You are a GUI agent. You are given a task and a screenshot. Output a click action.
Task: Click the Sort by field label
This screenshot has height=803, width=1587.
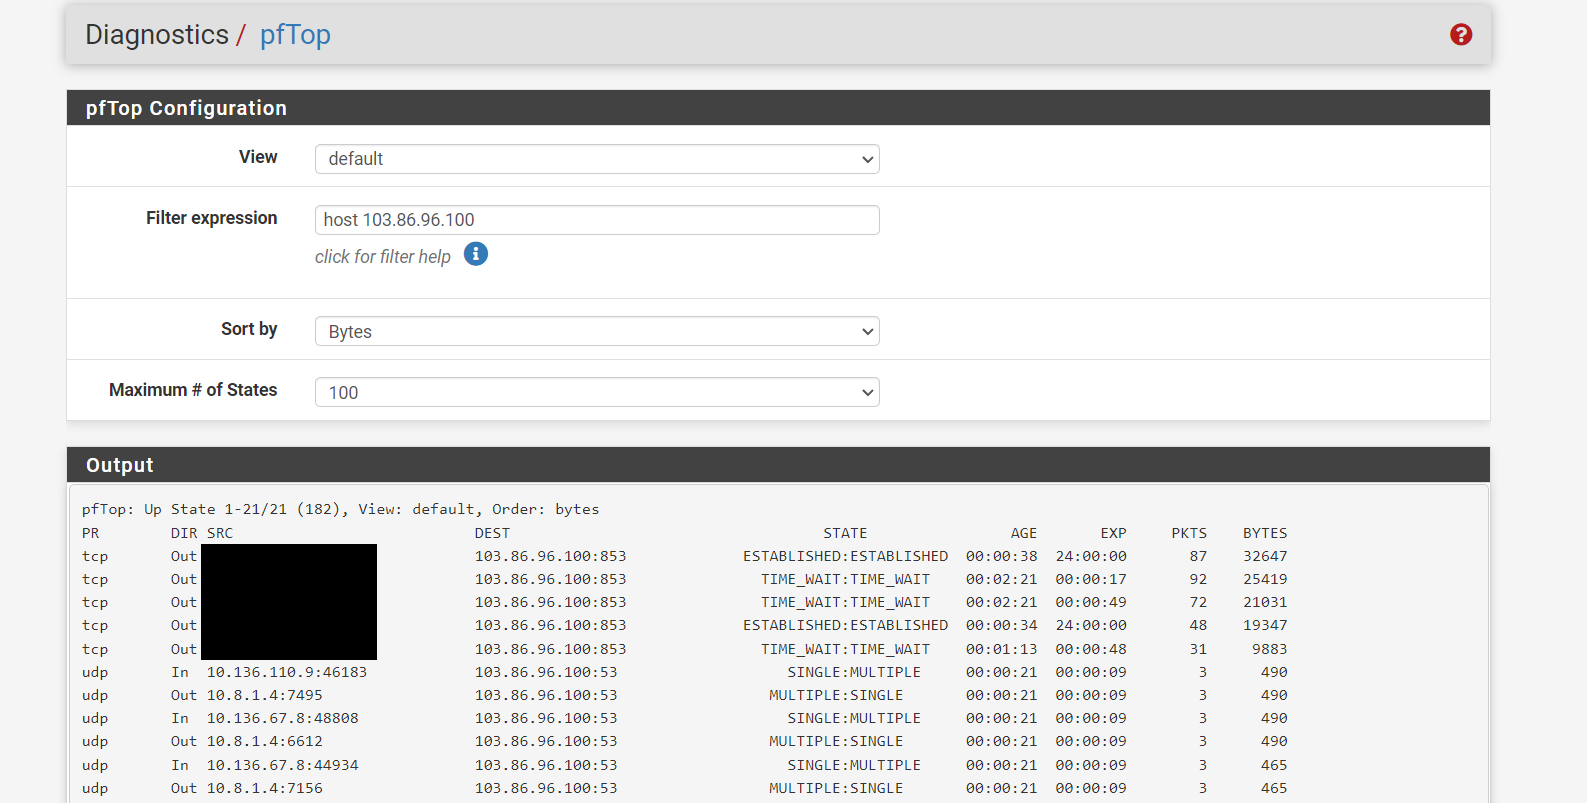(249, 329)
